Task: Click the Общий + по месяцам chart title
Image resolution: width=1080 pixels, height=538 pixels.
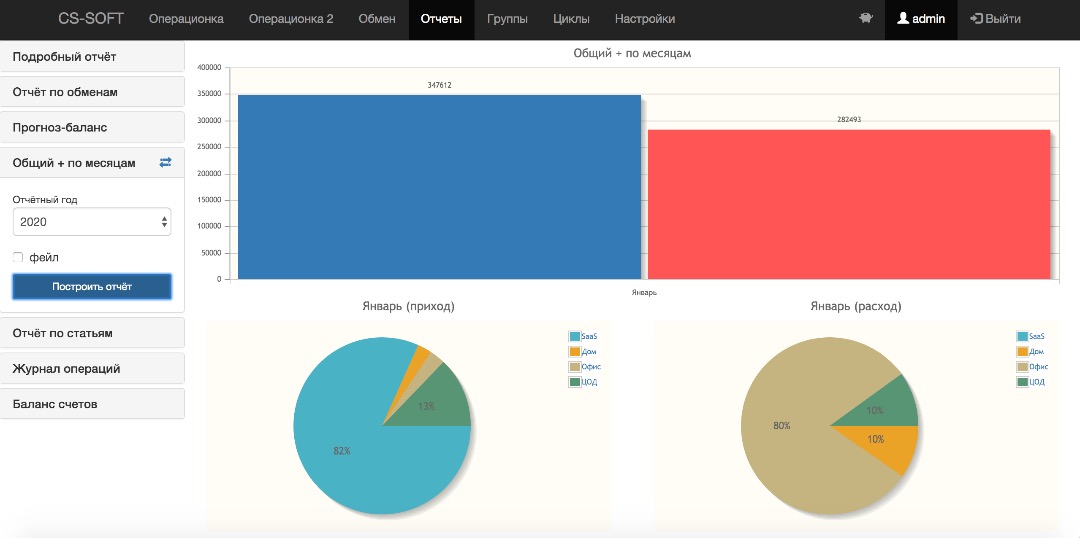Action: pyautogui.click(x=632, y=53)
